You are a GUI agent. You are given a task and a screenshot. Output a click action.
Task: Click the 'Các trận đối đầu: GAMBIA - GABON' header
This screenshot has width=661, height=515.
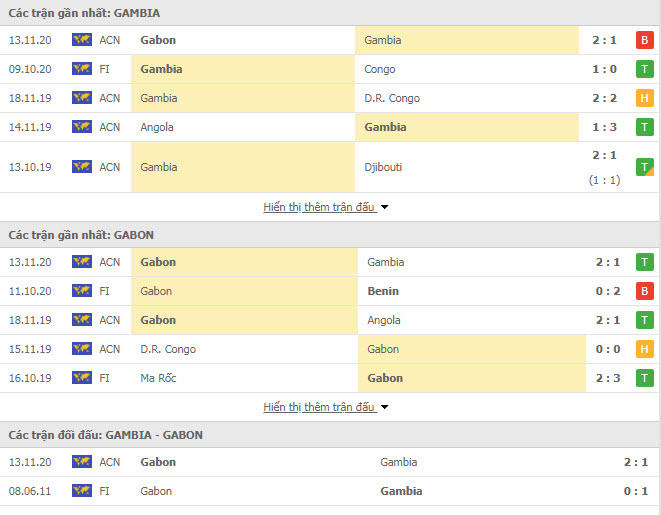point(105,435)
